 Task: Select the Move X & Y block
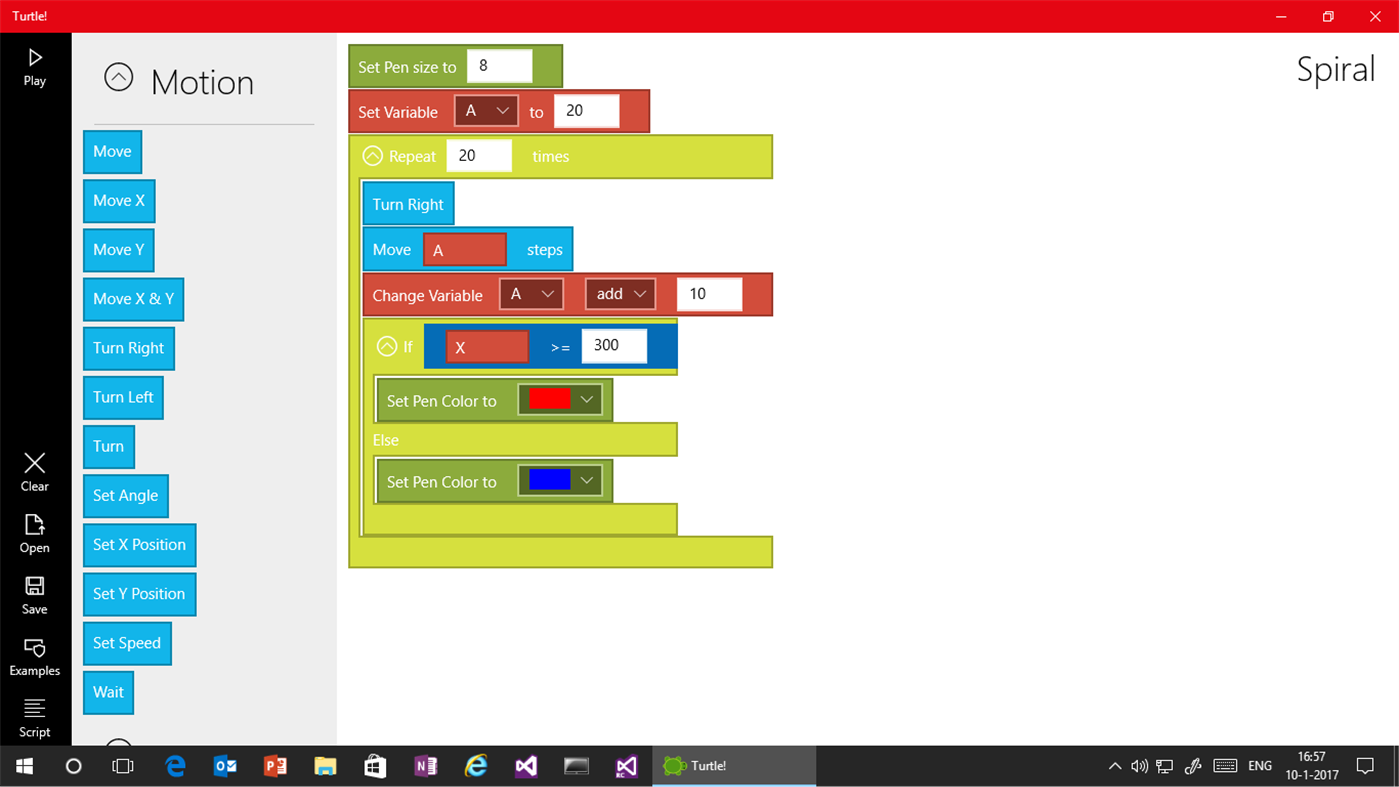133,299
